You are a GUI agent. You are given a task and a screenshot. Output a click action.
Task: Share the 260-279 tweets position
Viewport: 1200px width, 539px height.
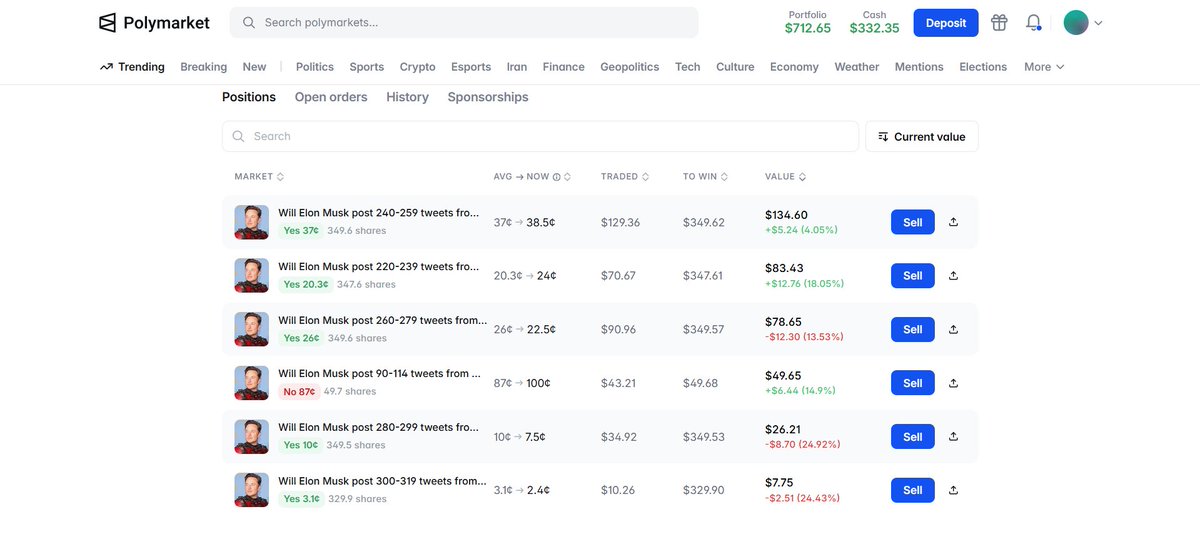click(953, 329)
